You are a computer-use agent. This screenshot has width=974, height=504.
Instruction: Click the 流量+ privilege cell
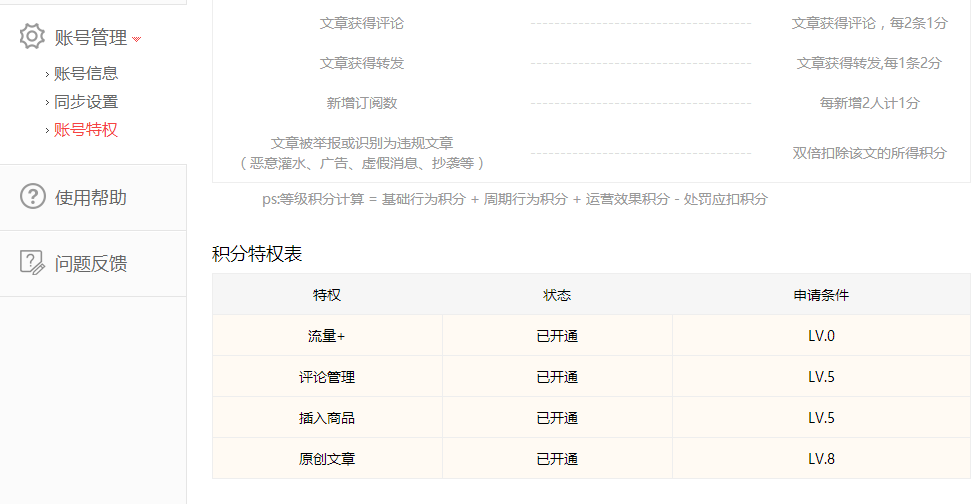327,336
